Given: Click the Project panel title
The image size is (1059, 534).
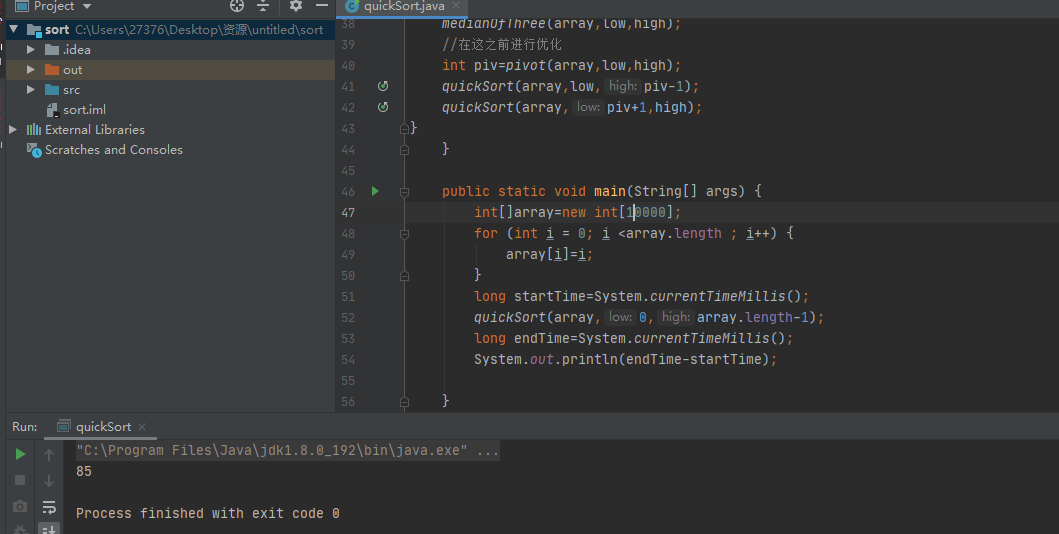Looking at the screenshot, I should (54, 6).
